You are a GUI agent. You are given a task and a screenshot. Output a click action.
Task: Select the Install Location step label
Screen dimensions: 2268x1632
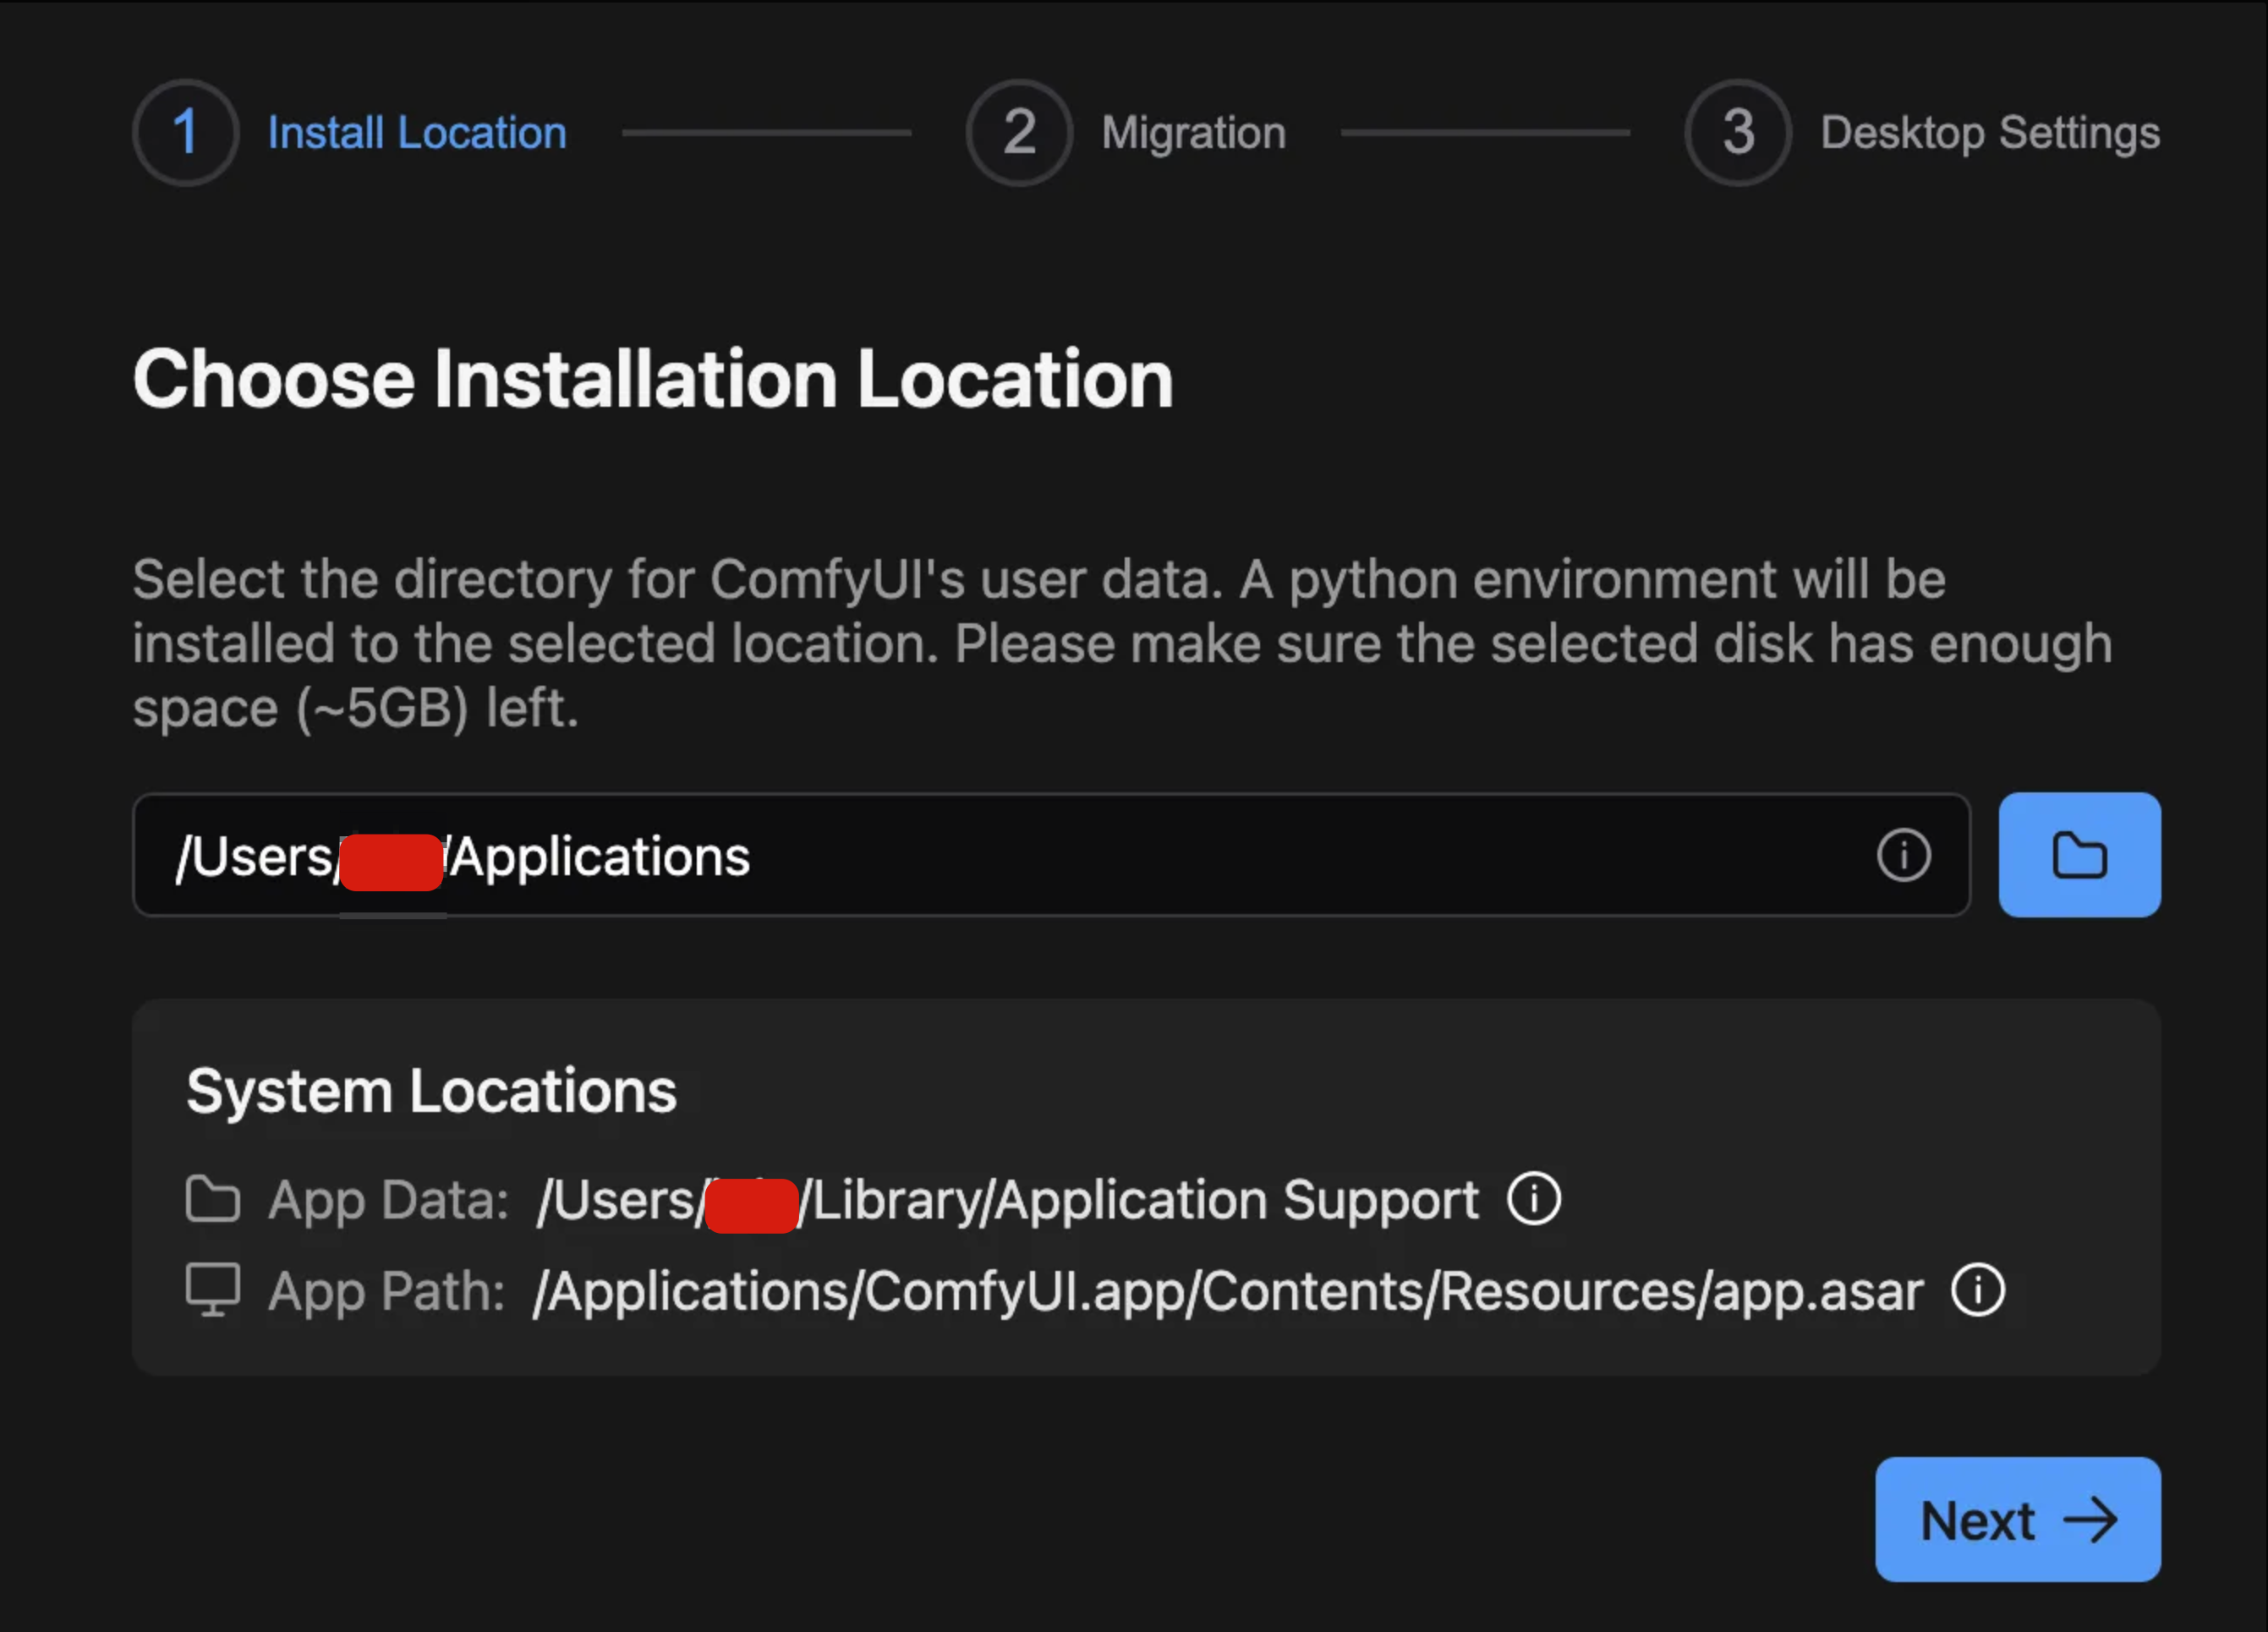(x=417, y=133)
